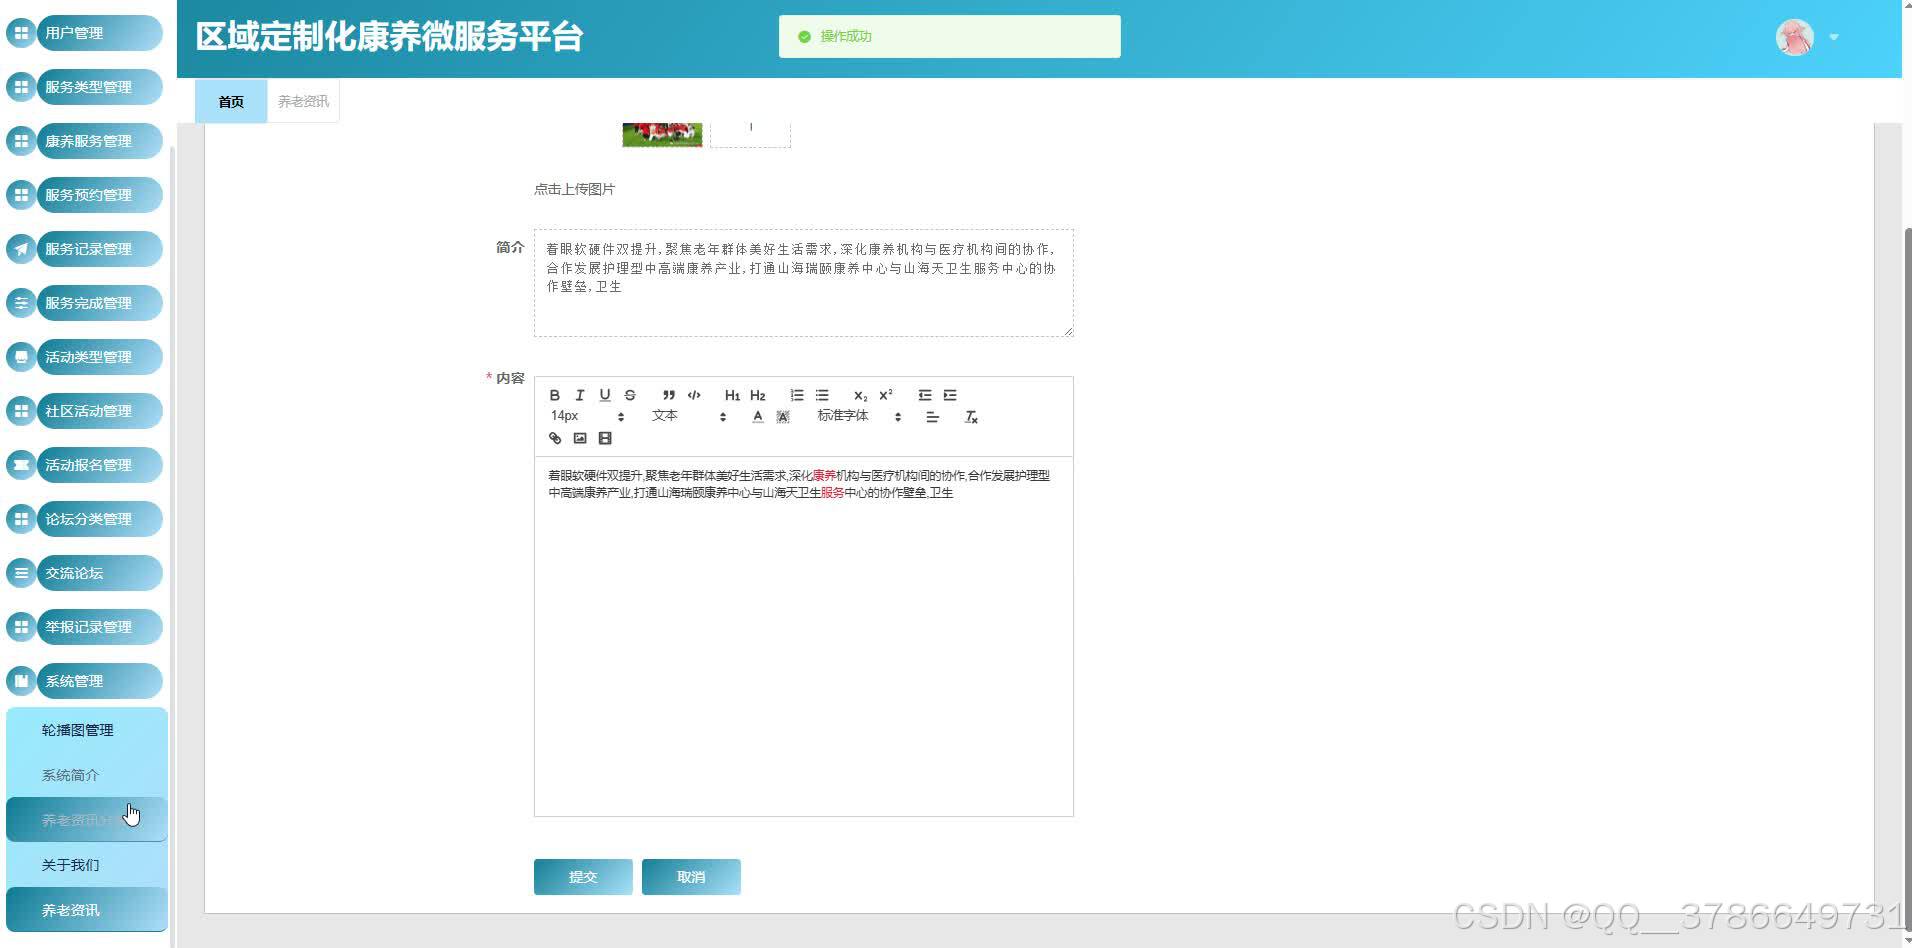Collapse the 系统管理 sidebar menu
The width and height of the screenshot is (1912, 948).
click(85, 681)
